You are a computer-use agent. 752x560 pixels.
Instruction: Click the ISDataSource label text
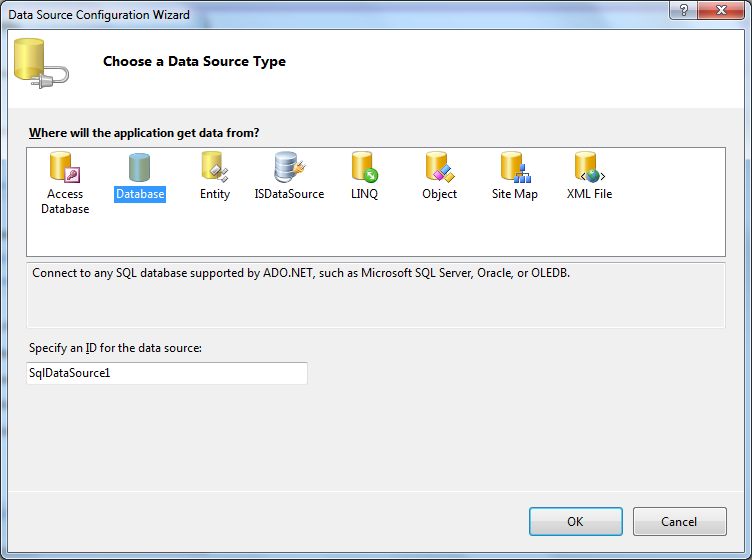point(289,194)
